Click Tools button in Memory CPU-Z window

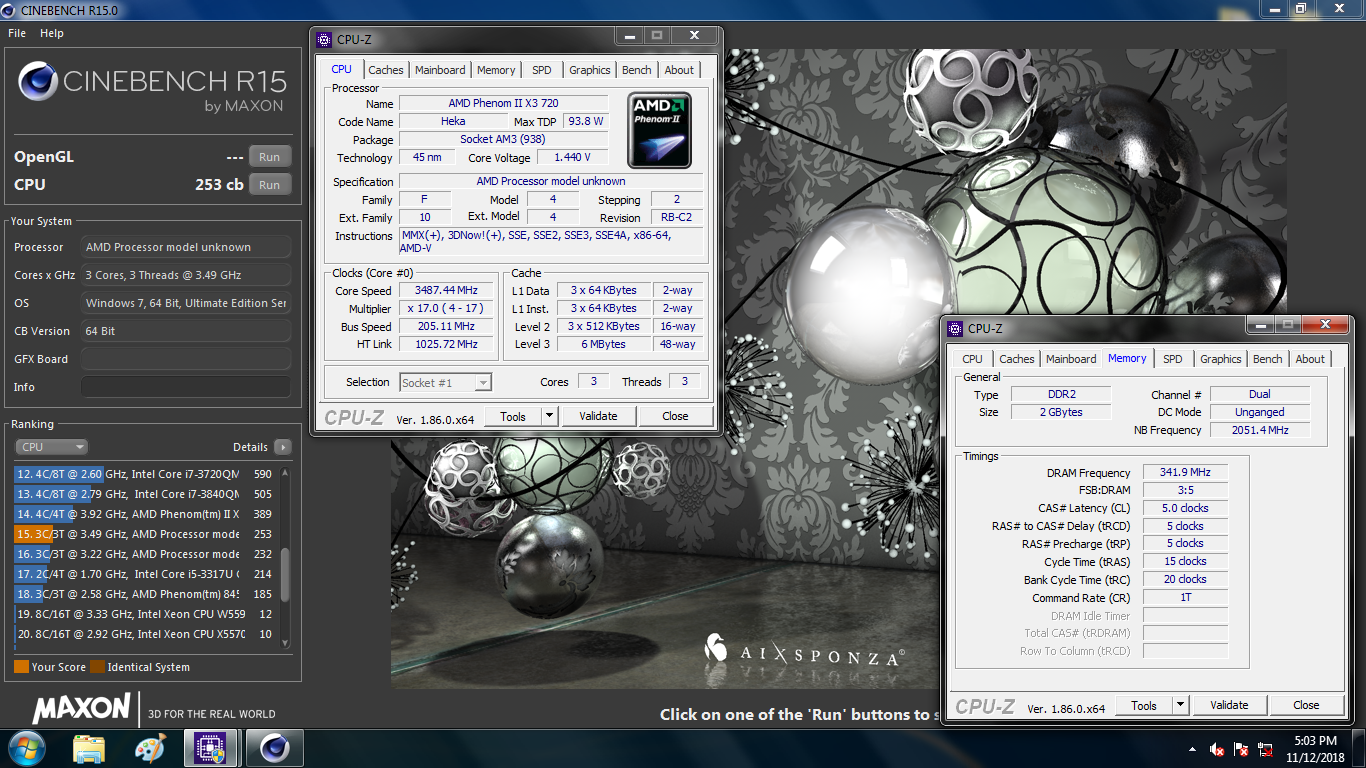click(1144, 705)
